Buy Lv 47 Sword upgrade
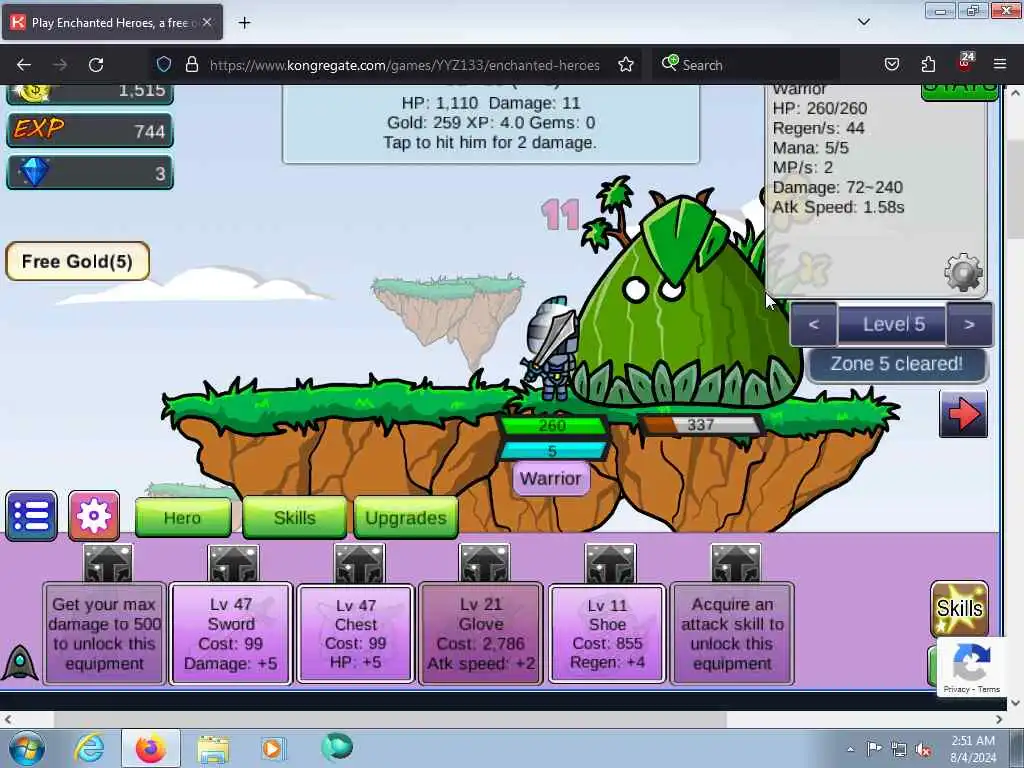The height and width of the screenshot is (768, 1024). (x=231, y=633)
